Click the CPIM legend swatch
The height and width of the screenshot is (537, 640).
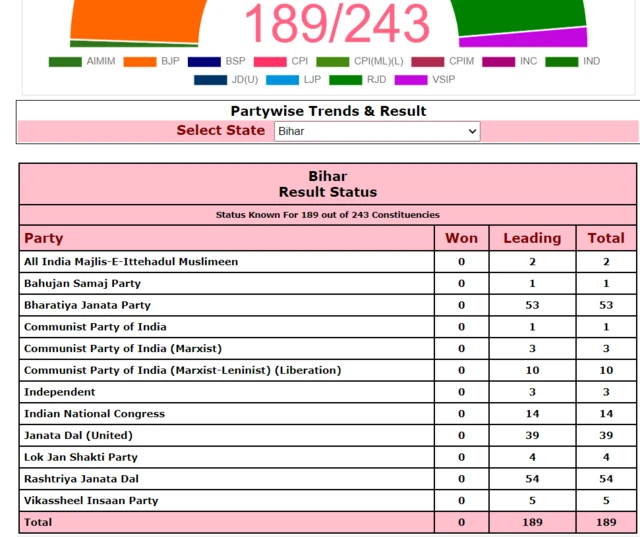tap(428, 62)
